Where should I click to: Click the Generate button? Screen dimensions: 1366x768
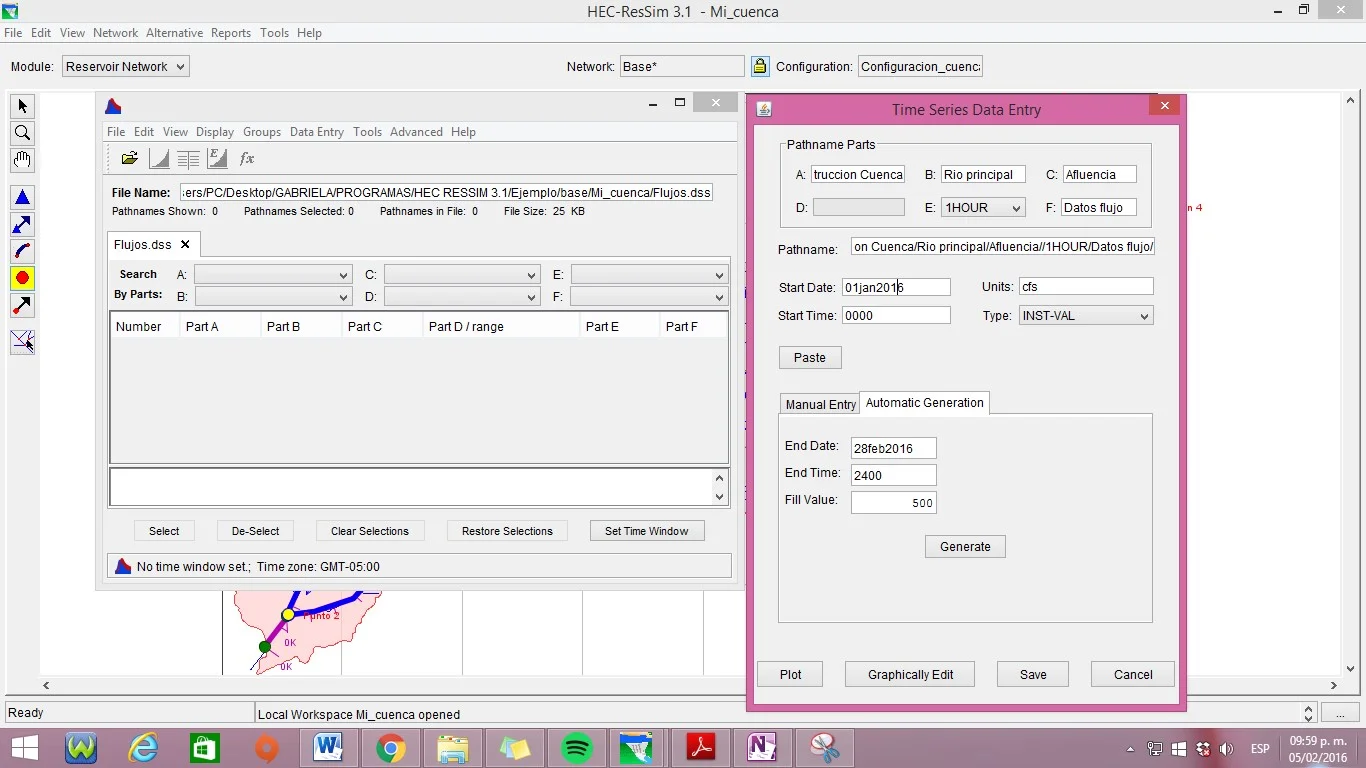965,546
